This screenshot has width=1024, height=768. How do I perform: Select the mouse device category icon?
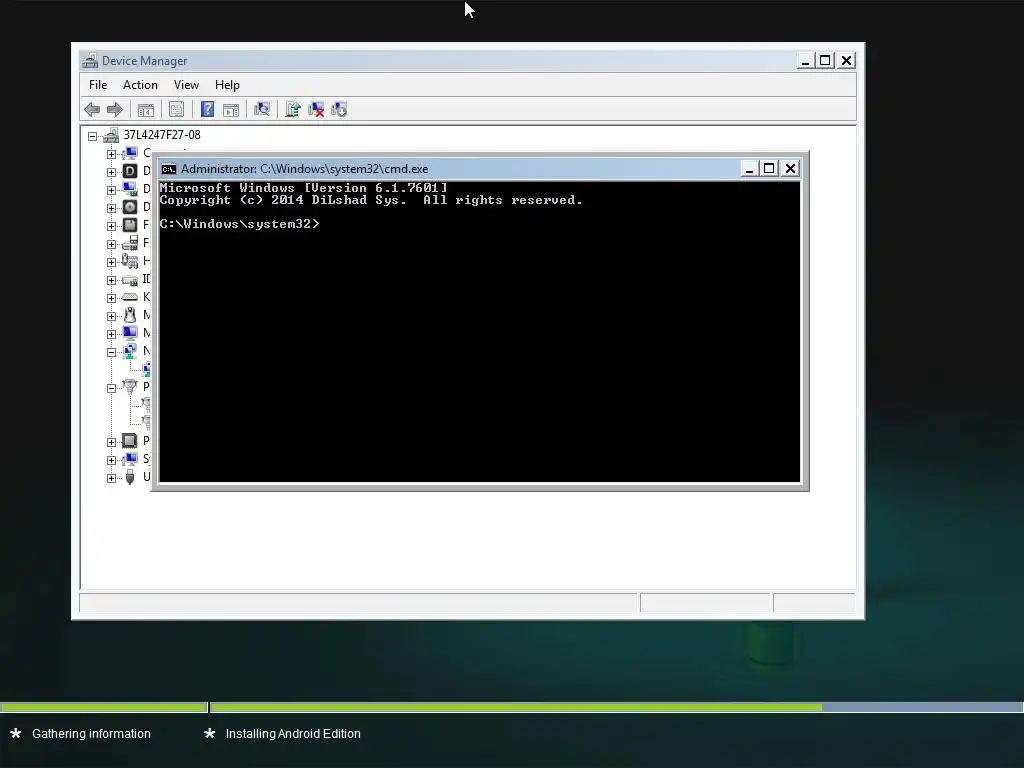tap(130, 315)
